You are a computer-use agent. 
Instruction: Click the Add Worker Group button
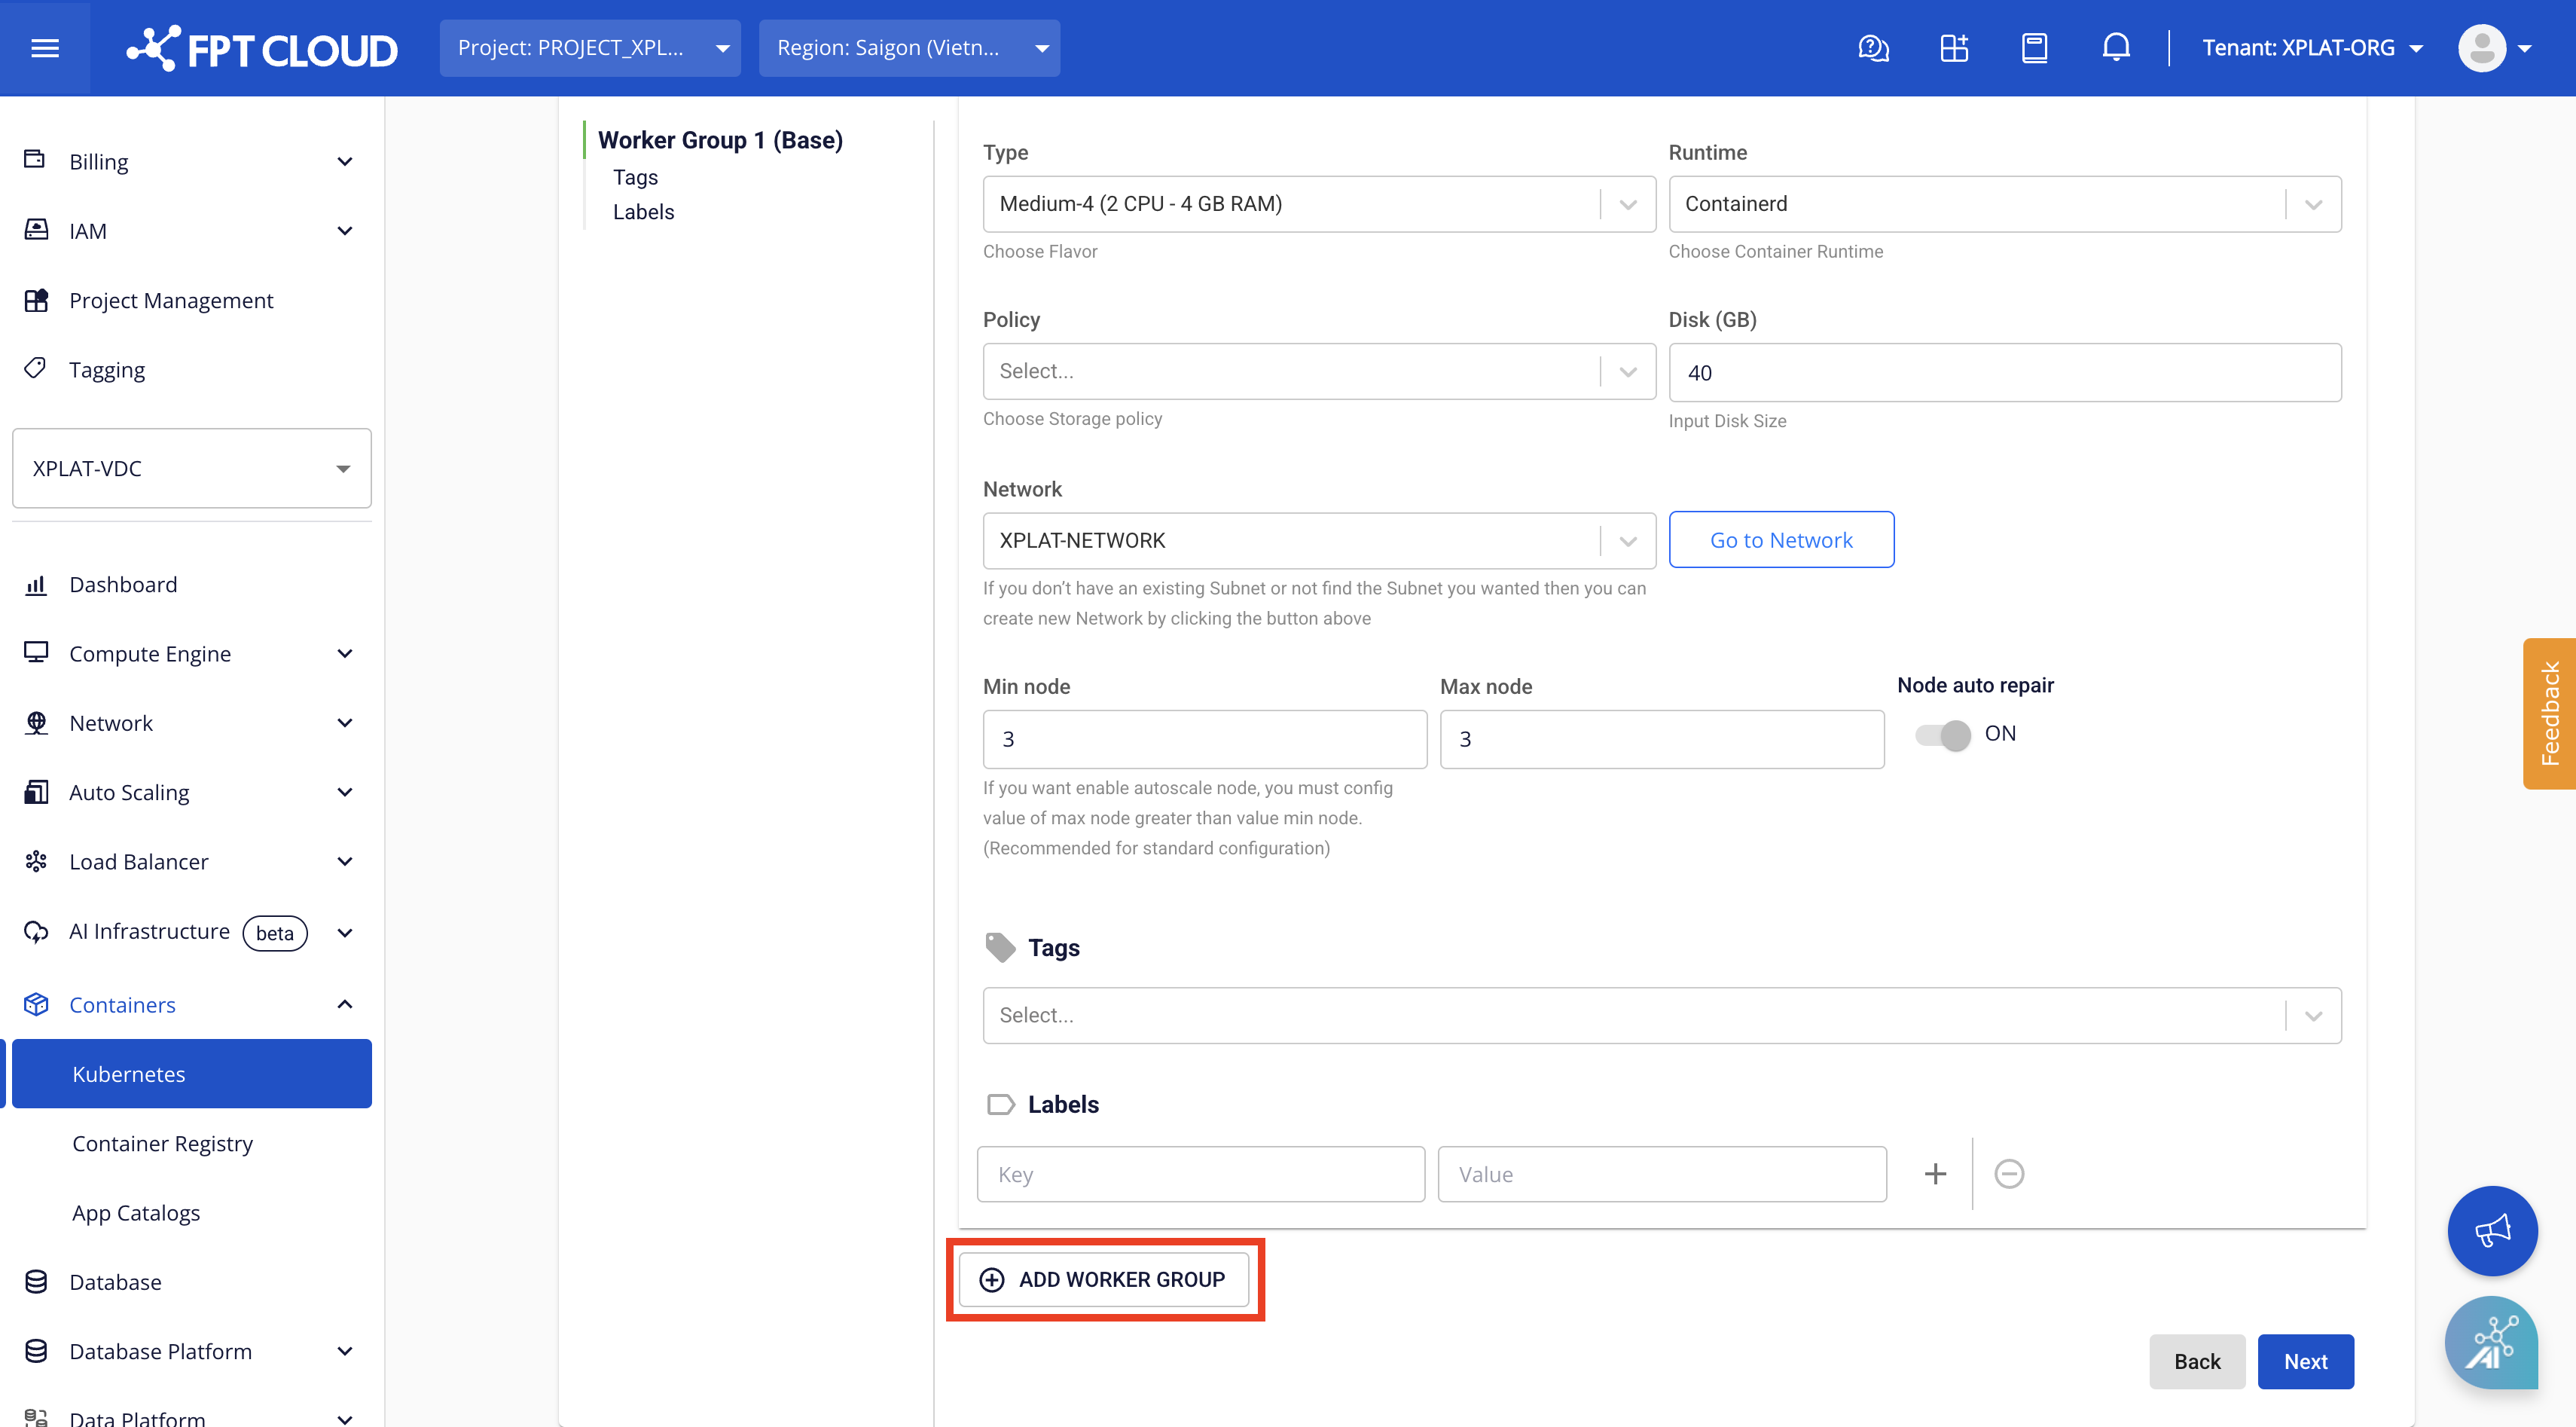pos(1104,1280)
